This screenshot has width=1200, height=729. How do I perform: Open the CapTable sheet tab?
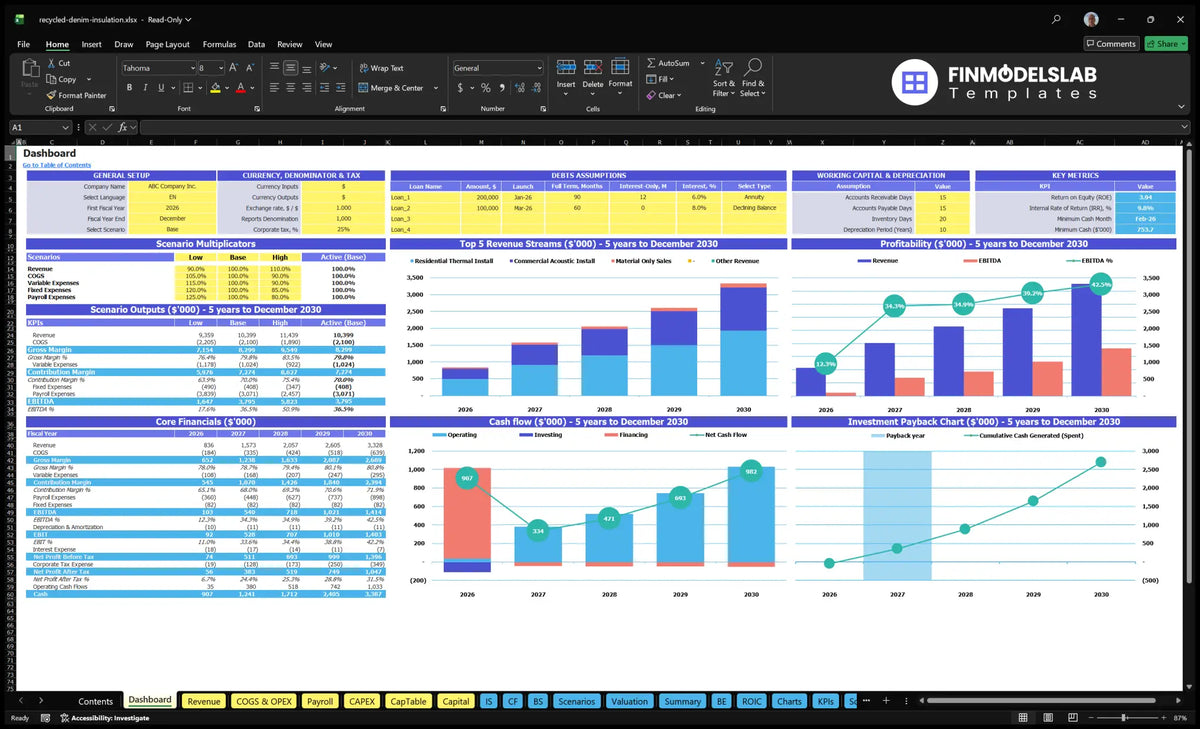408,701
